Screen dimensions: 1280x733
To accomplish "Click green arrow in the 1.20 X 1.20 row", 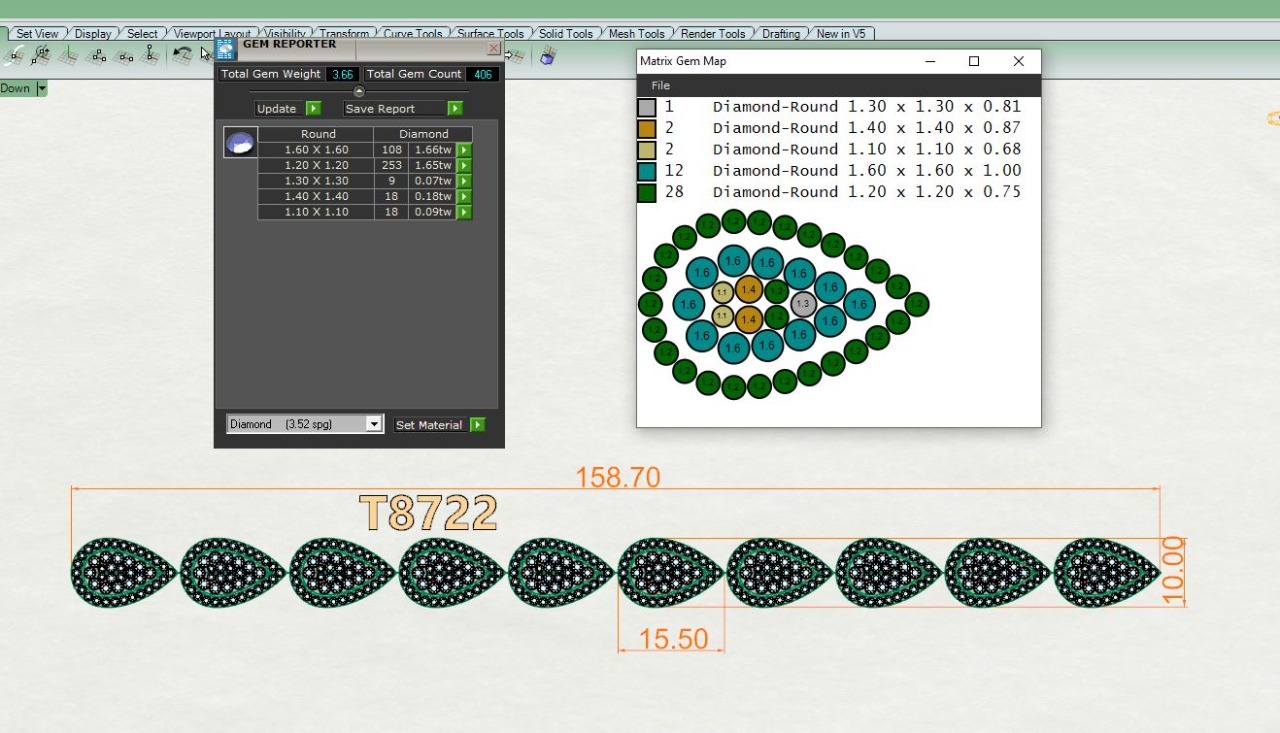I will (x=464, y=166).
